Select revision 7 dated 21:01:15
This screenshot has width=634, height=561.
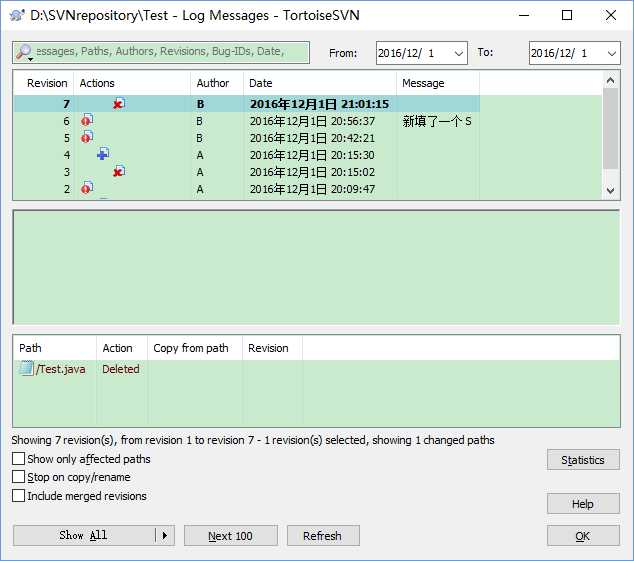point(247,104)
